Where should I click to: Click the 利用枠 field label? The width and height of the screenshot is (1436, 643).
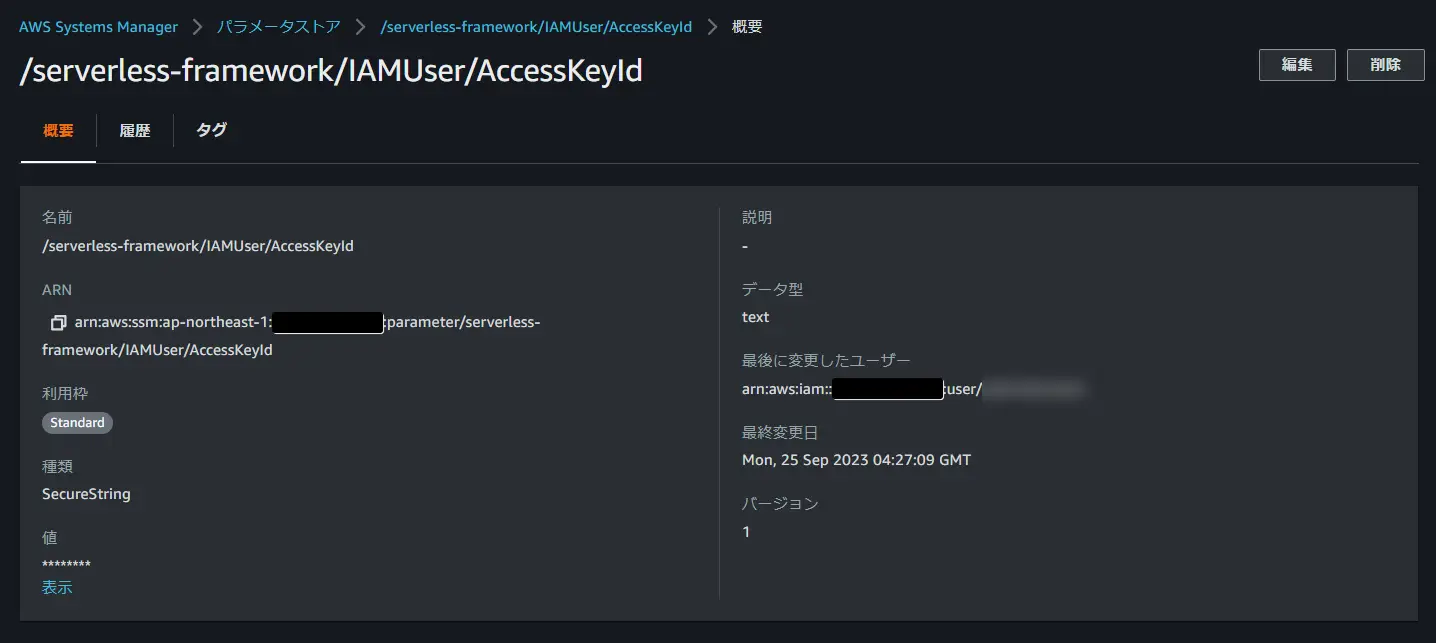point(65,394)
